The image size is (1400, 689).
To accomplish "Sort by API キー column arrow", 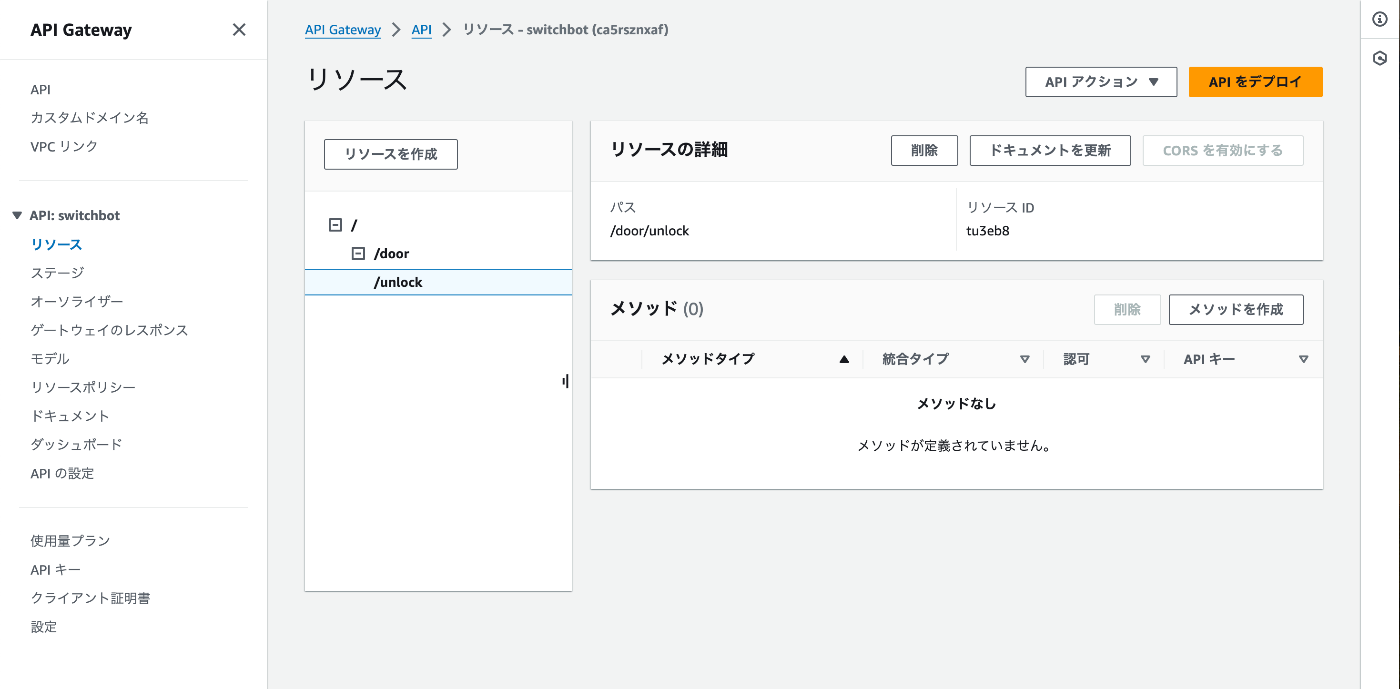I will (1303, 359).
